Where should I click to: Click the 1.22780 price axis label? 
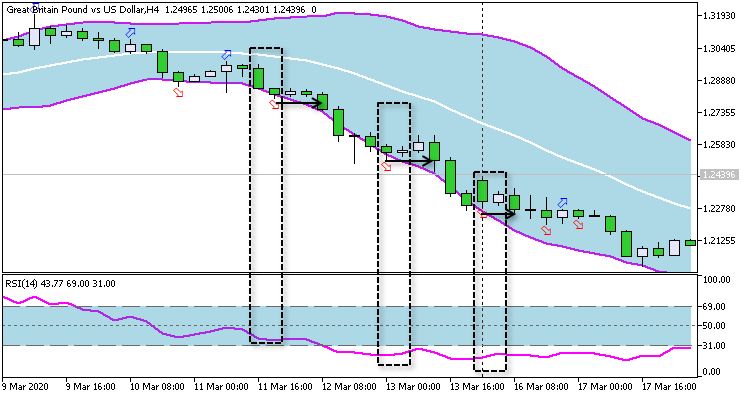point(718,209)
